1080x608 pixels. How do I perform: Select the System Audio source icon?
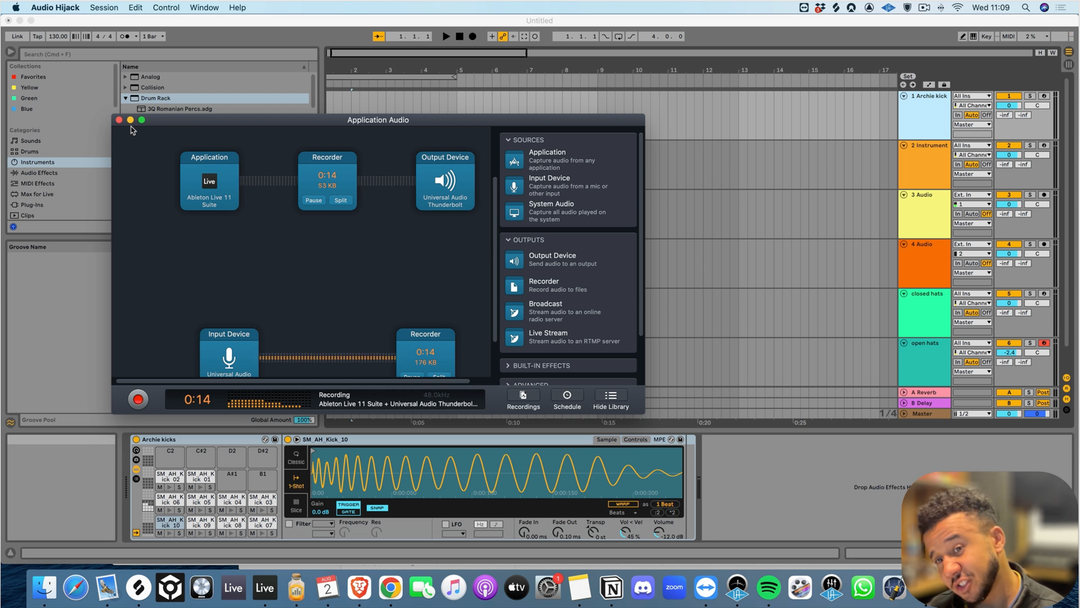click(514, 212)
